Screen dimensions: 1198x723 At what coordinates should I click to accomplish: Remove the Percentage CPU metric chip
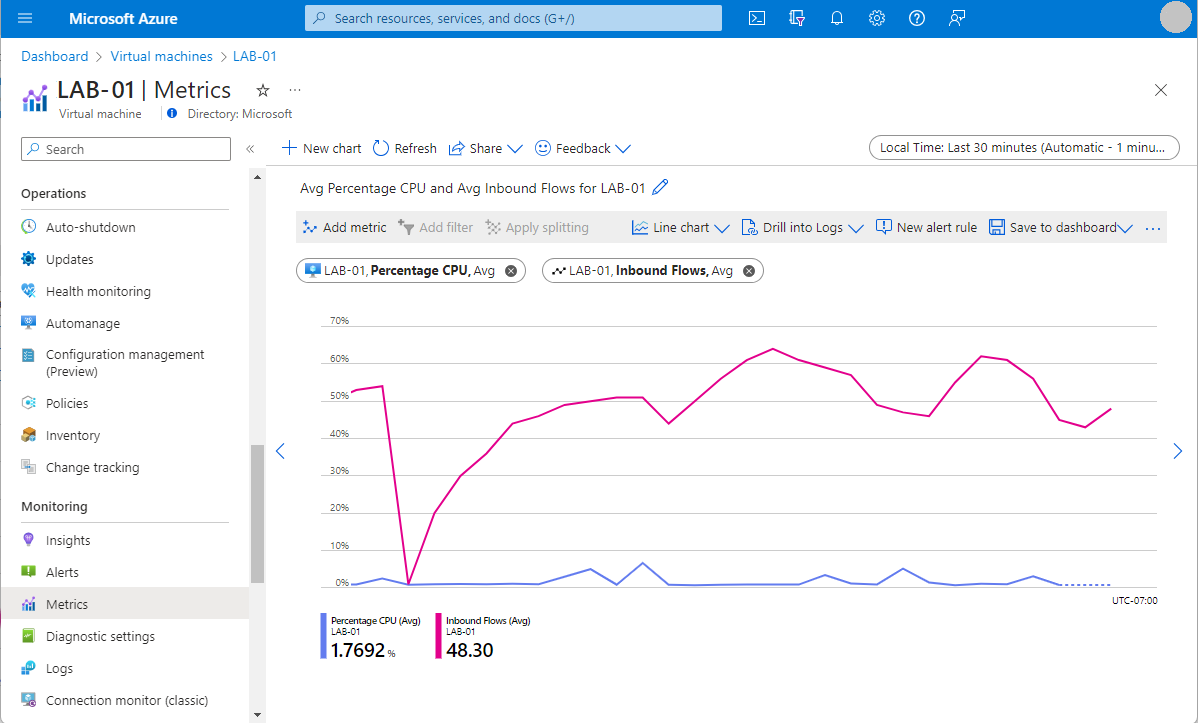tap(511, 271)
